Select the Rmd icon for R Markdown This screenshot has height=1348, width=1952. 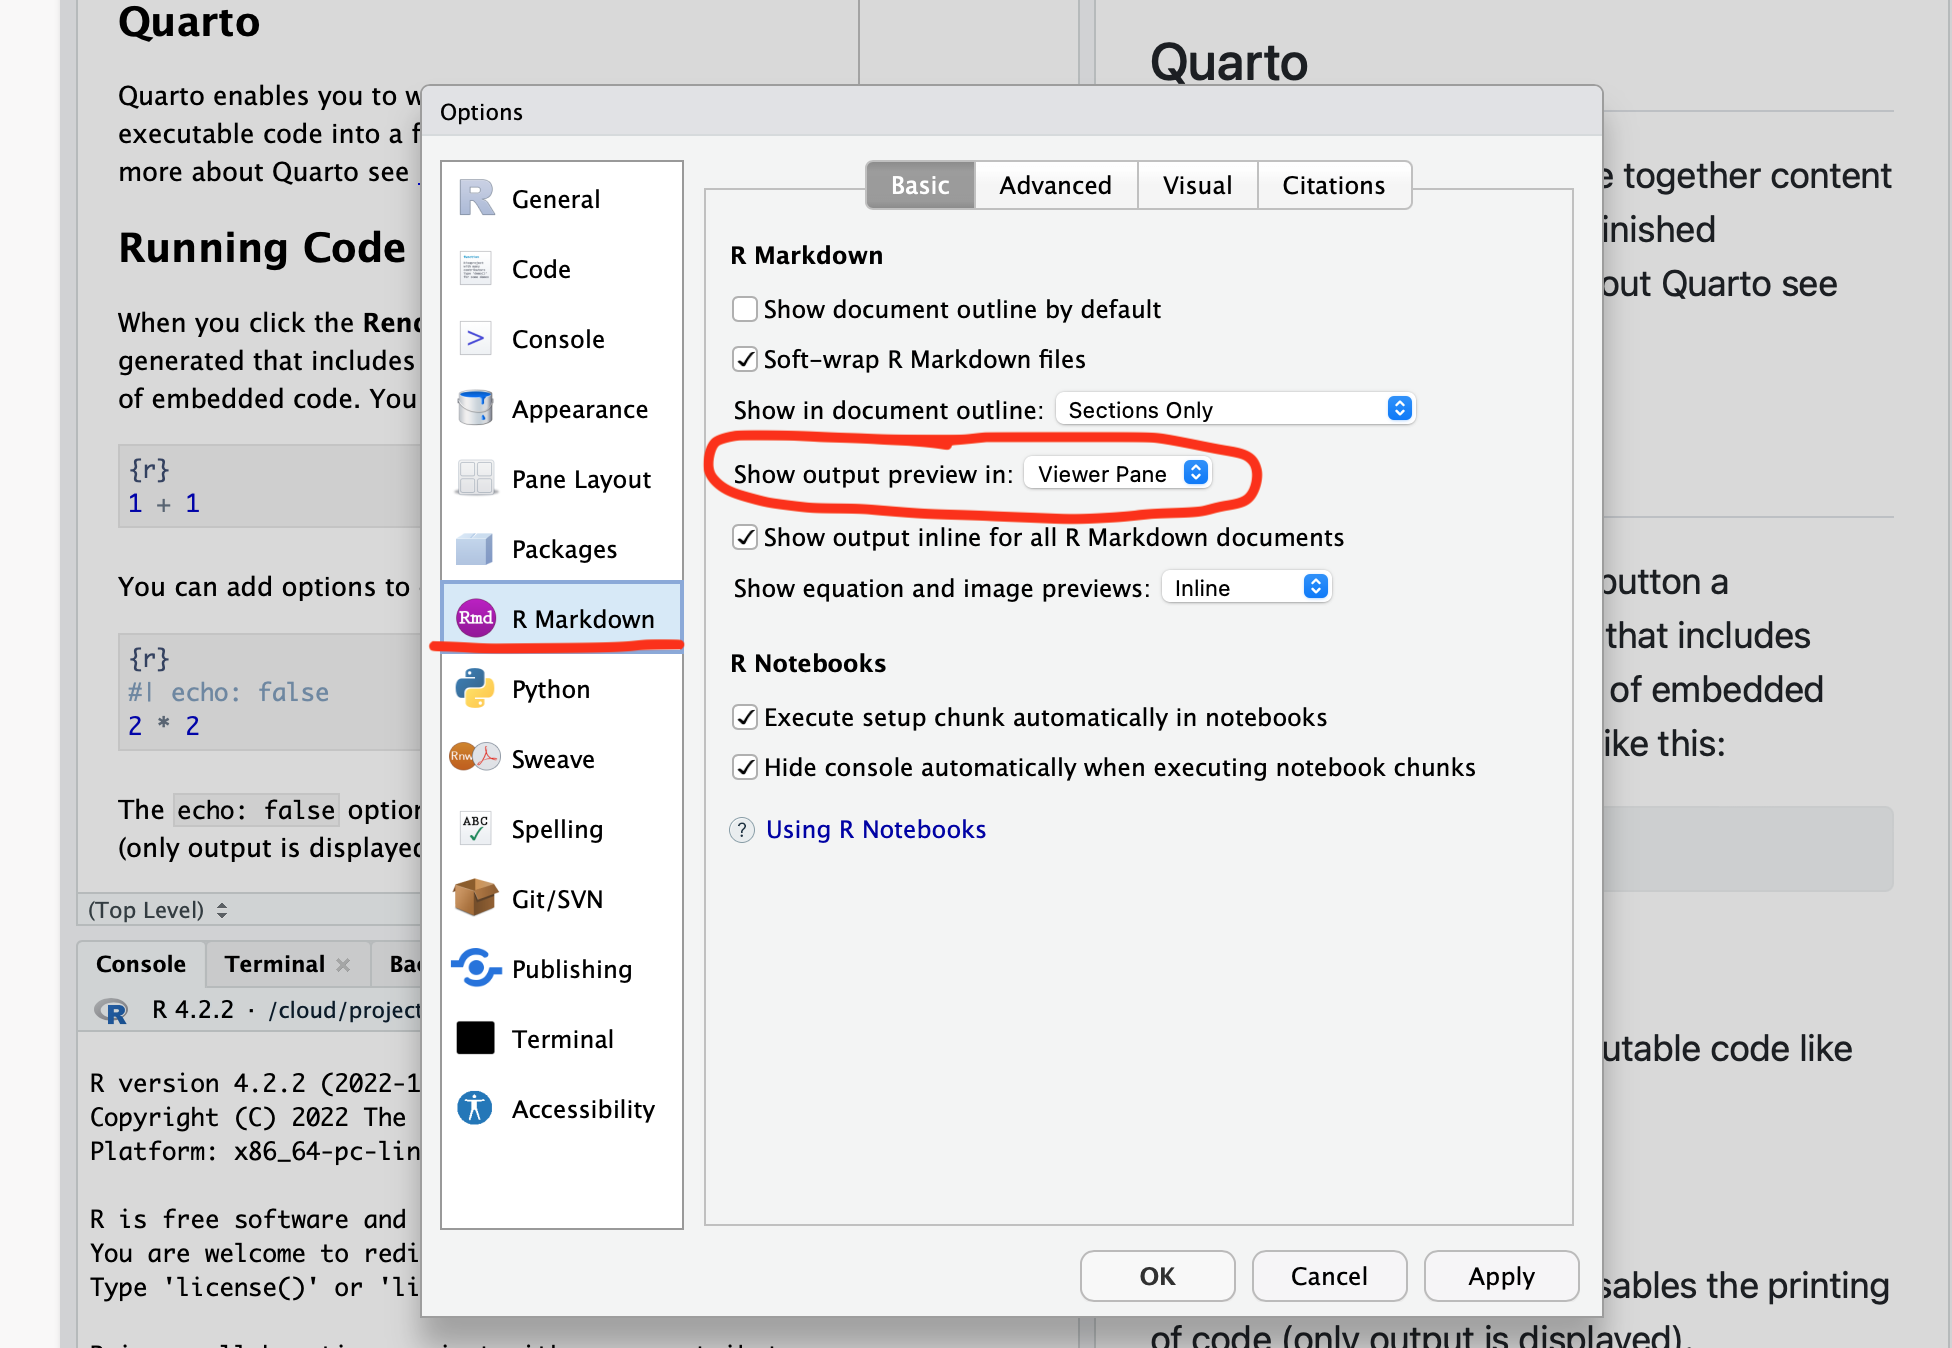tap(476, 618)
